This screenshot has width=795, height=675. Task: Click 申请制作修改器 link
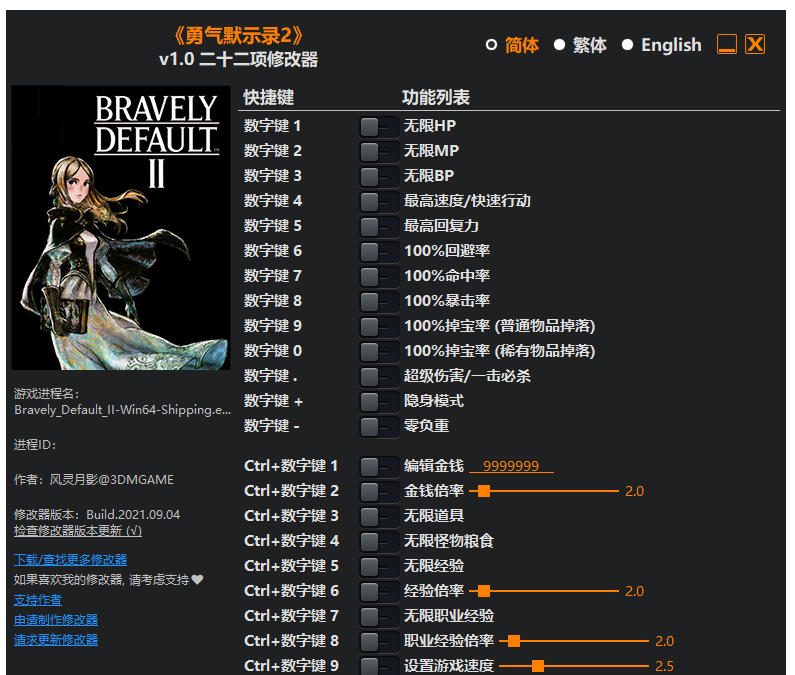coord(56,620)
